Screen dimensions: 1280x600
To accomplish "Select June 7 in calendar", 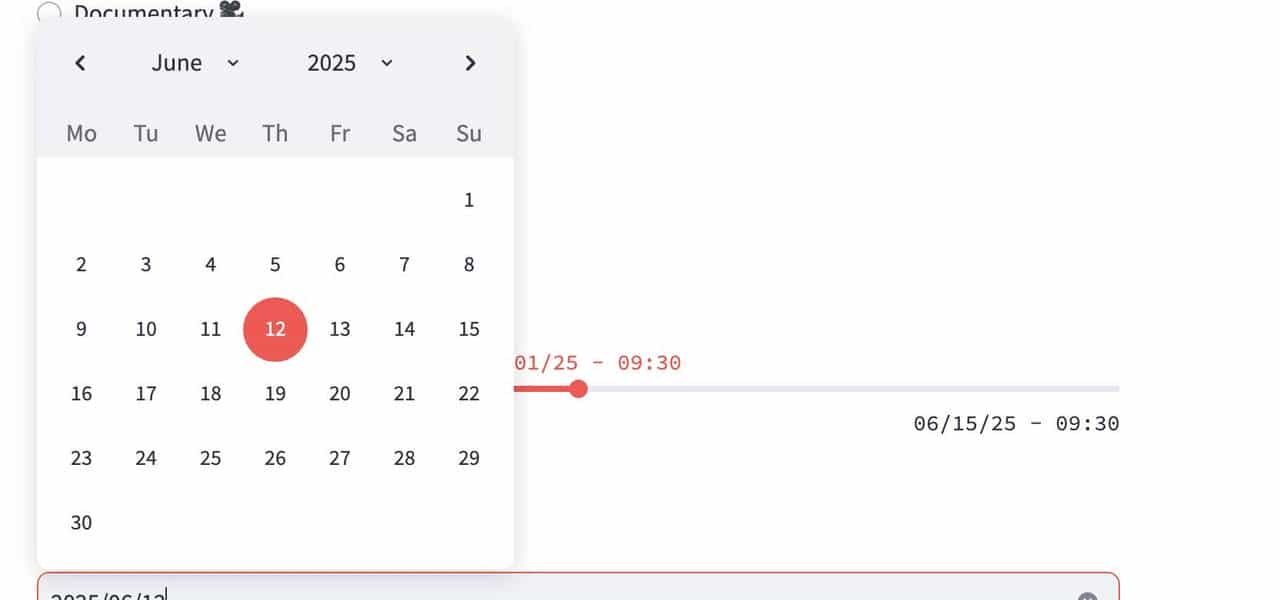I will (x=404, y=265).
